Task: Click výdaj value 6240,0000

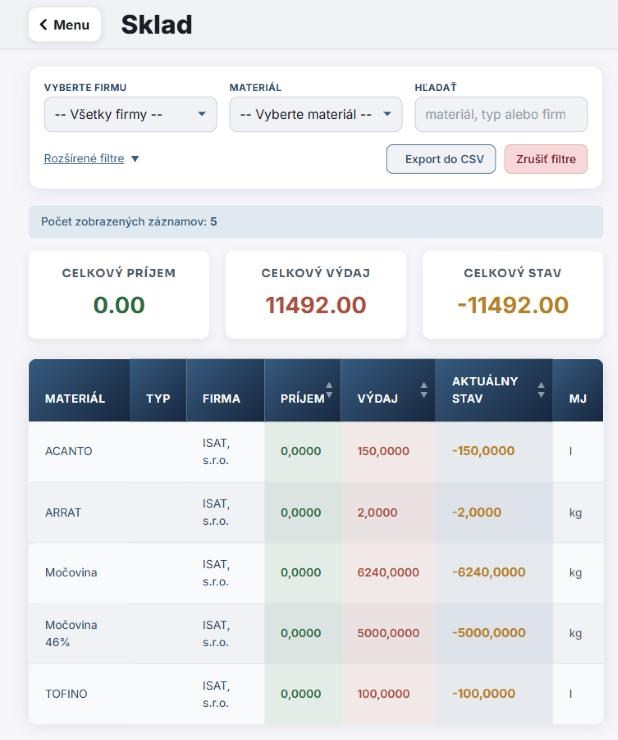Action: click(x=388, y=572)
